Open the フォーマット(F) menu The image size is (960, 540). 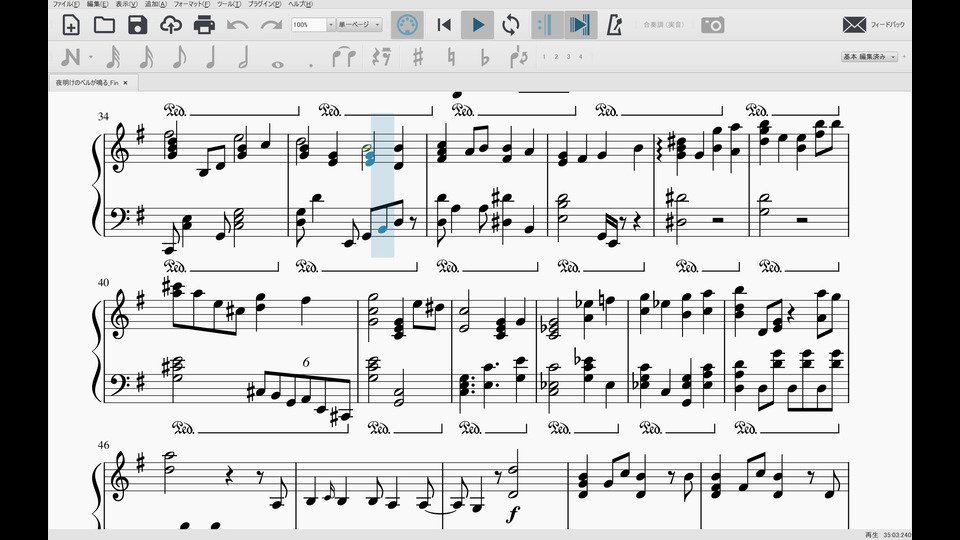point(192,4)
